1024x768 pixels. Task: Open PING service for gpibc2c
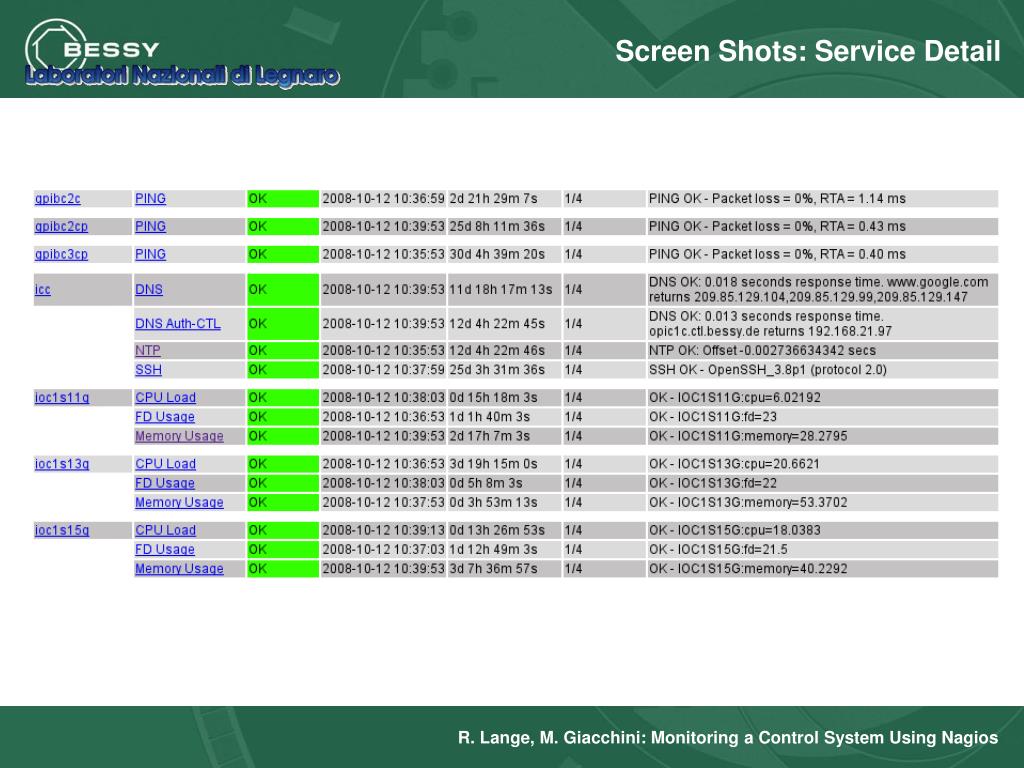(x=150, y=199)
